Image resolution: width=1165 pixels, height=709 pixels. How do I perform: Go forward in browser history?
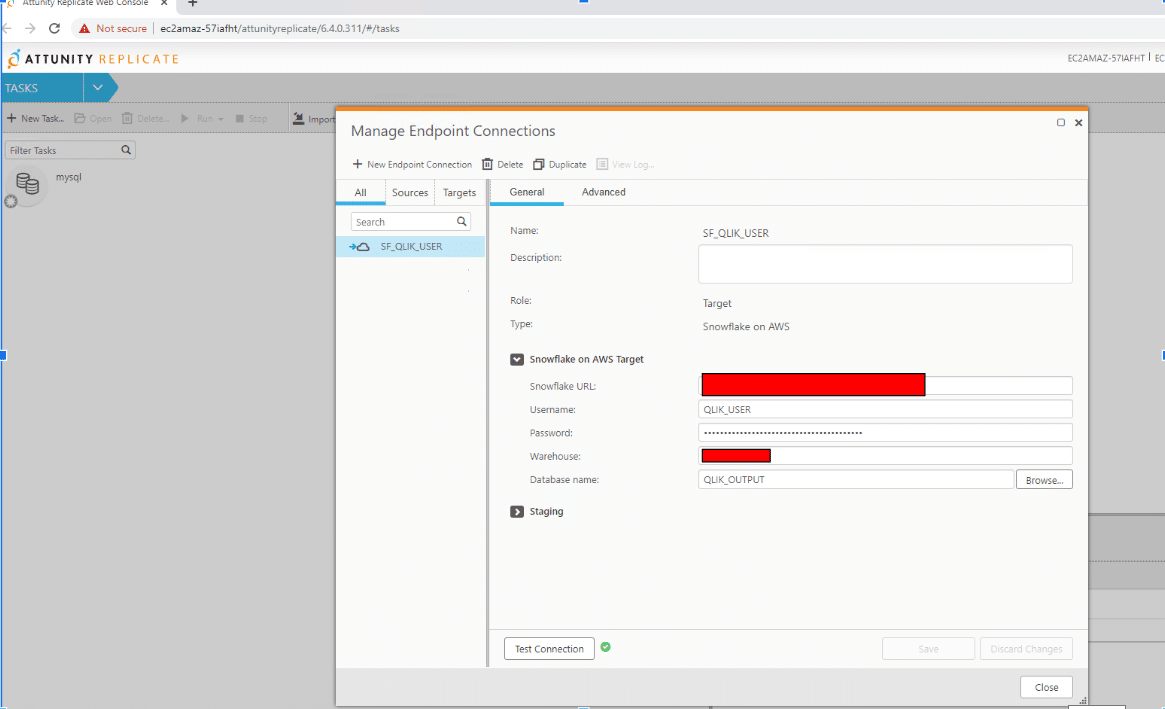[30, 28]
